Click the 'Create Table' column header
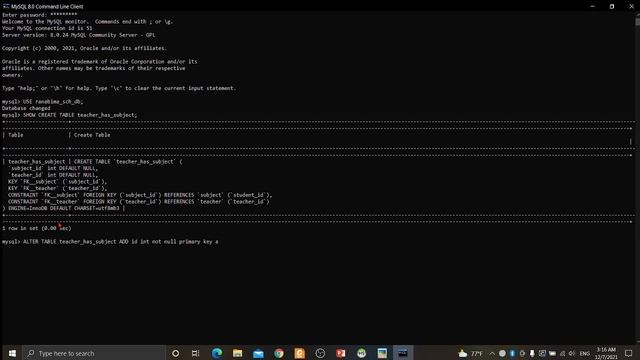Image resolution: width=640 pixels, height=360 pixels. 92,135
